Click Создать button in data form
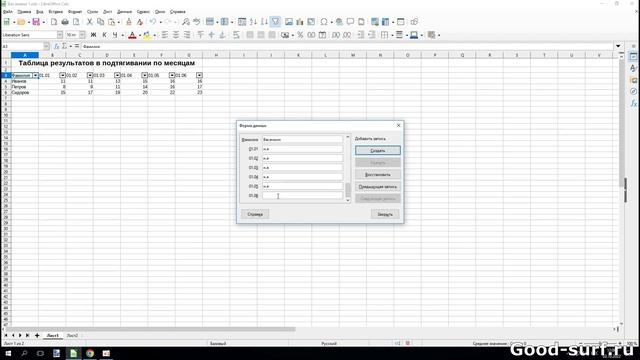This screenshot has height=360, width=640. 378,151
